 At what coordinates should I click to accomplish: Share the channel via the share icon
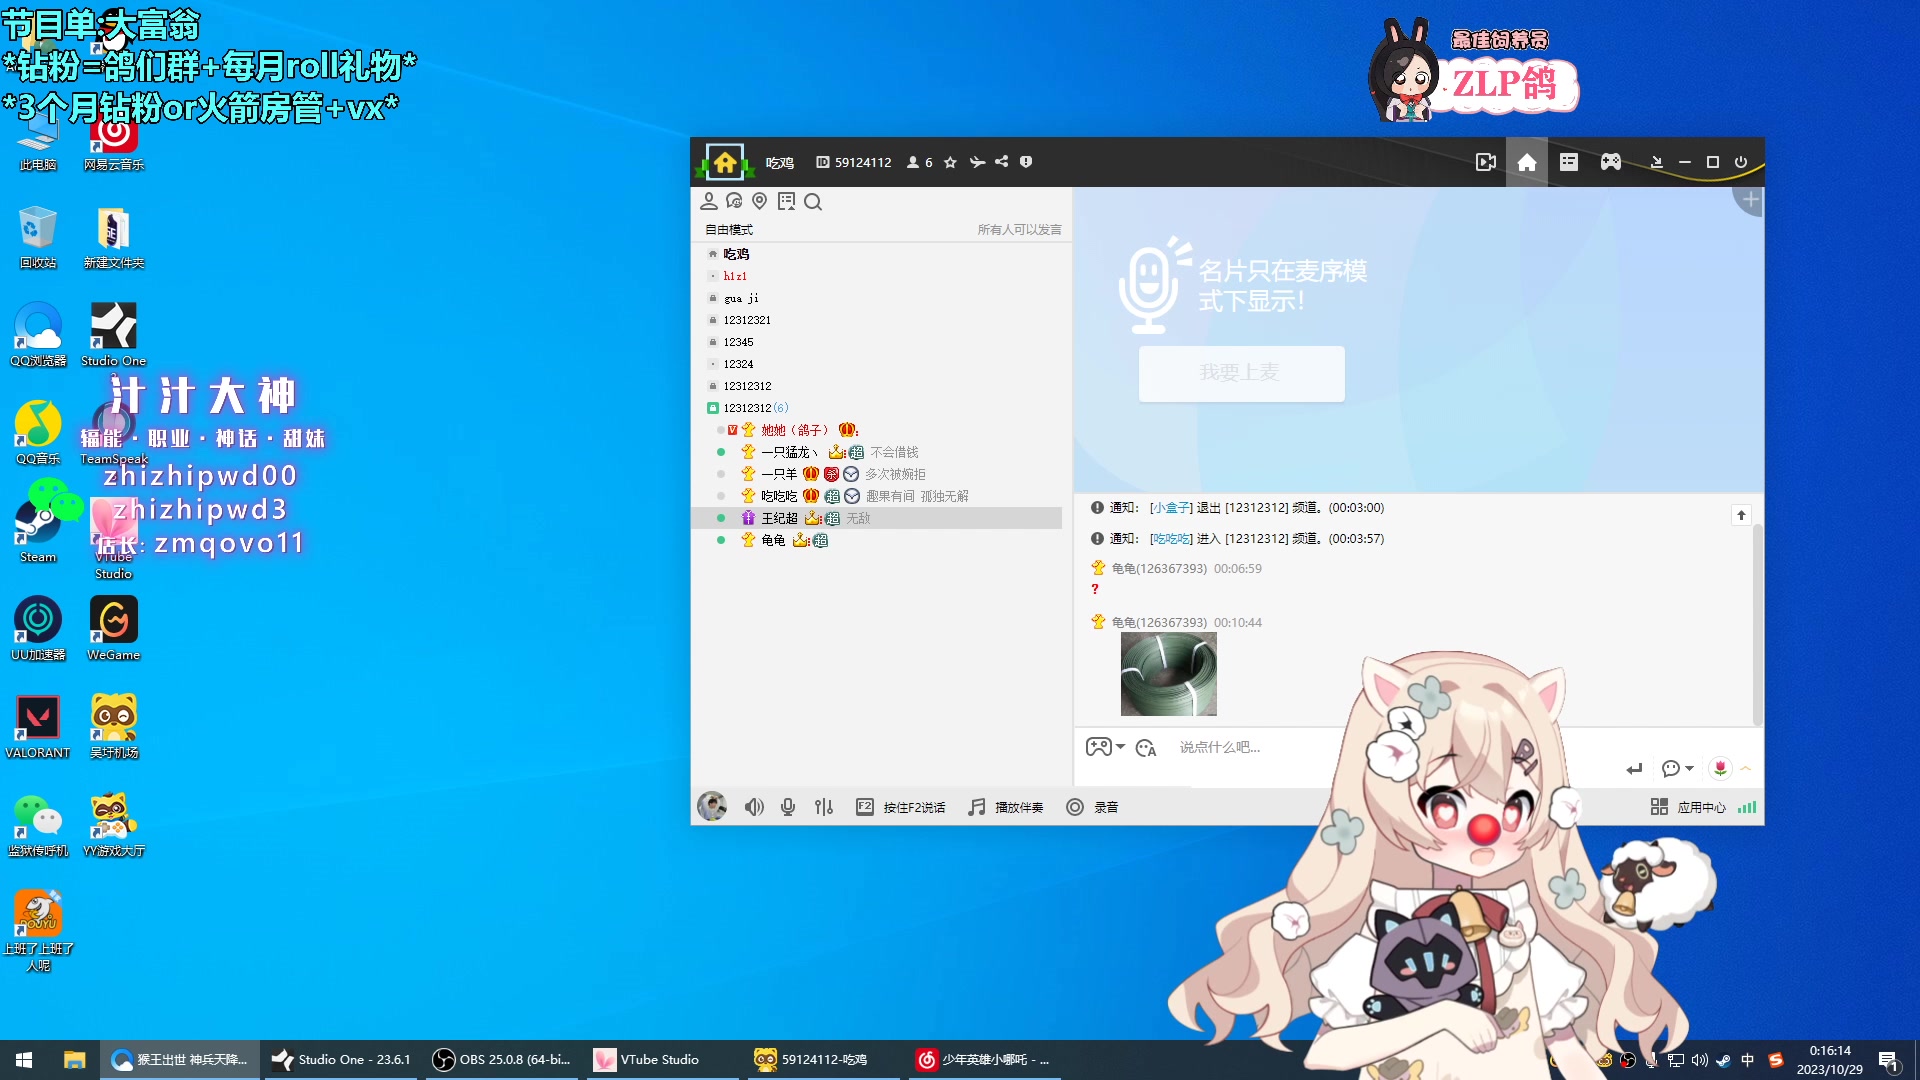tap(1001, 162)
